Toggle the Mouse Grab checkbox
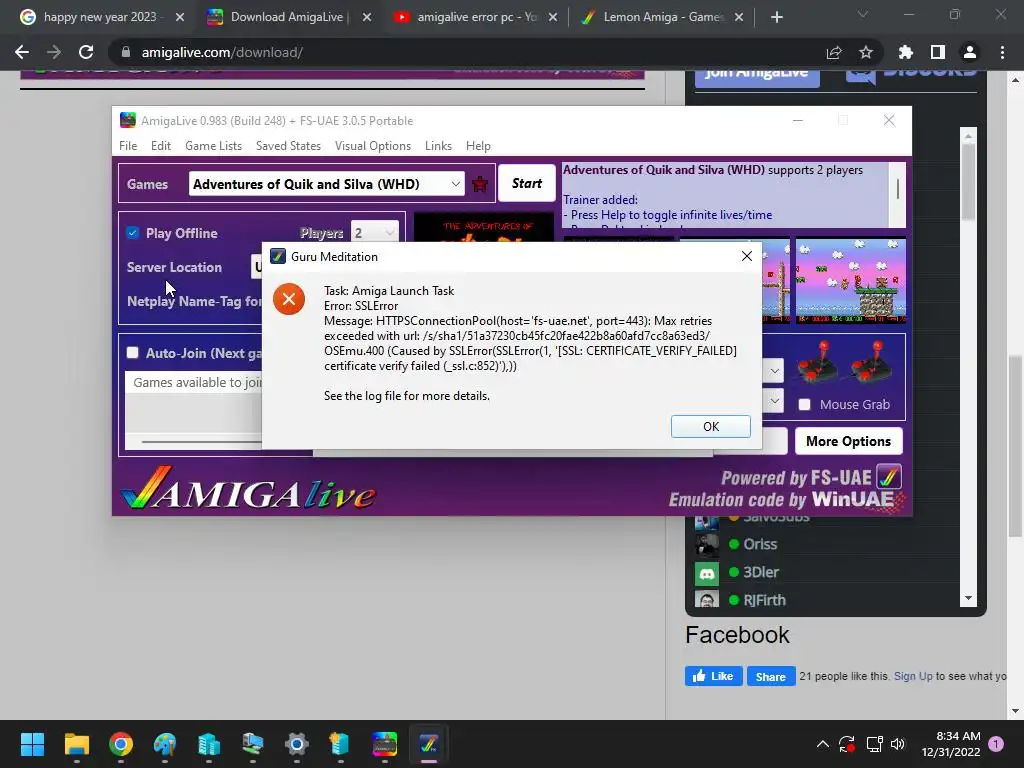The width and height of the screenshot is (1024, 768). point(805,404)
